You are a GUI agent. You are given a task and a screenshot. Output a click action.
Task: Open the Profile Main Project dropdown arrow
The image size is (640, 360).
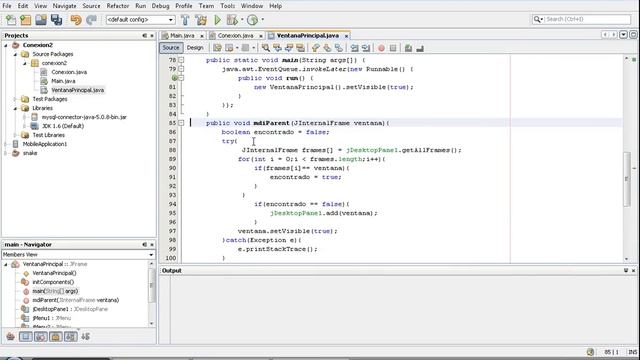[262, 20]
